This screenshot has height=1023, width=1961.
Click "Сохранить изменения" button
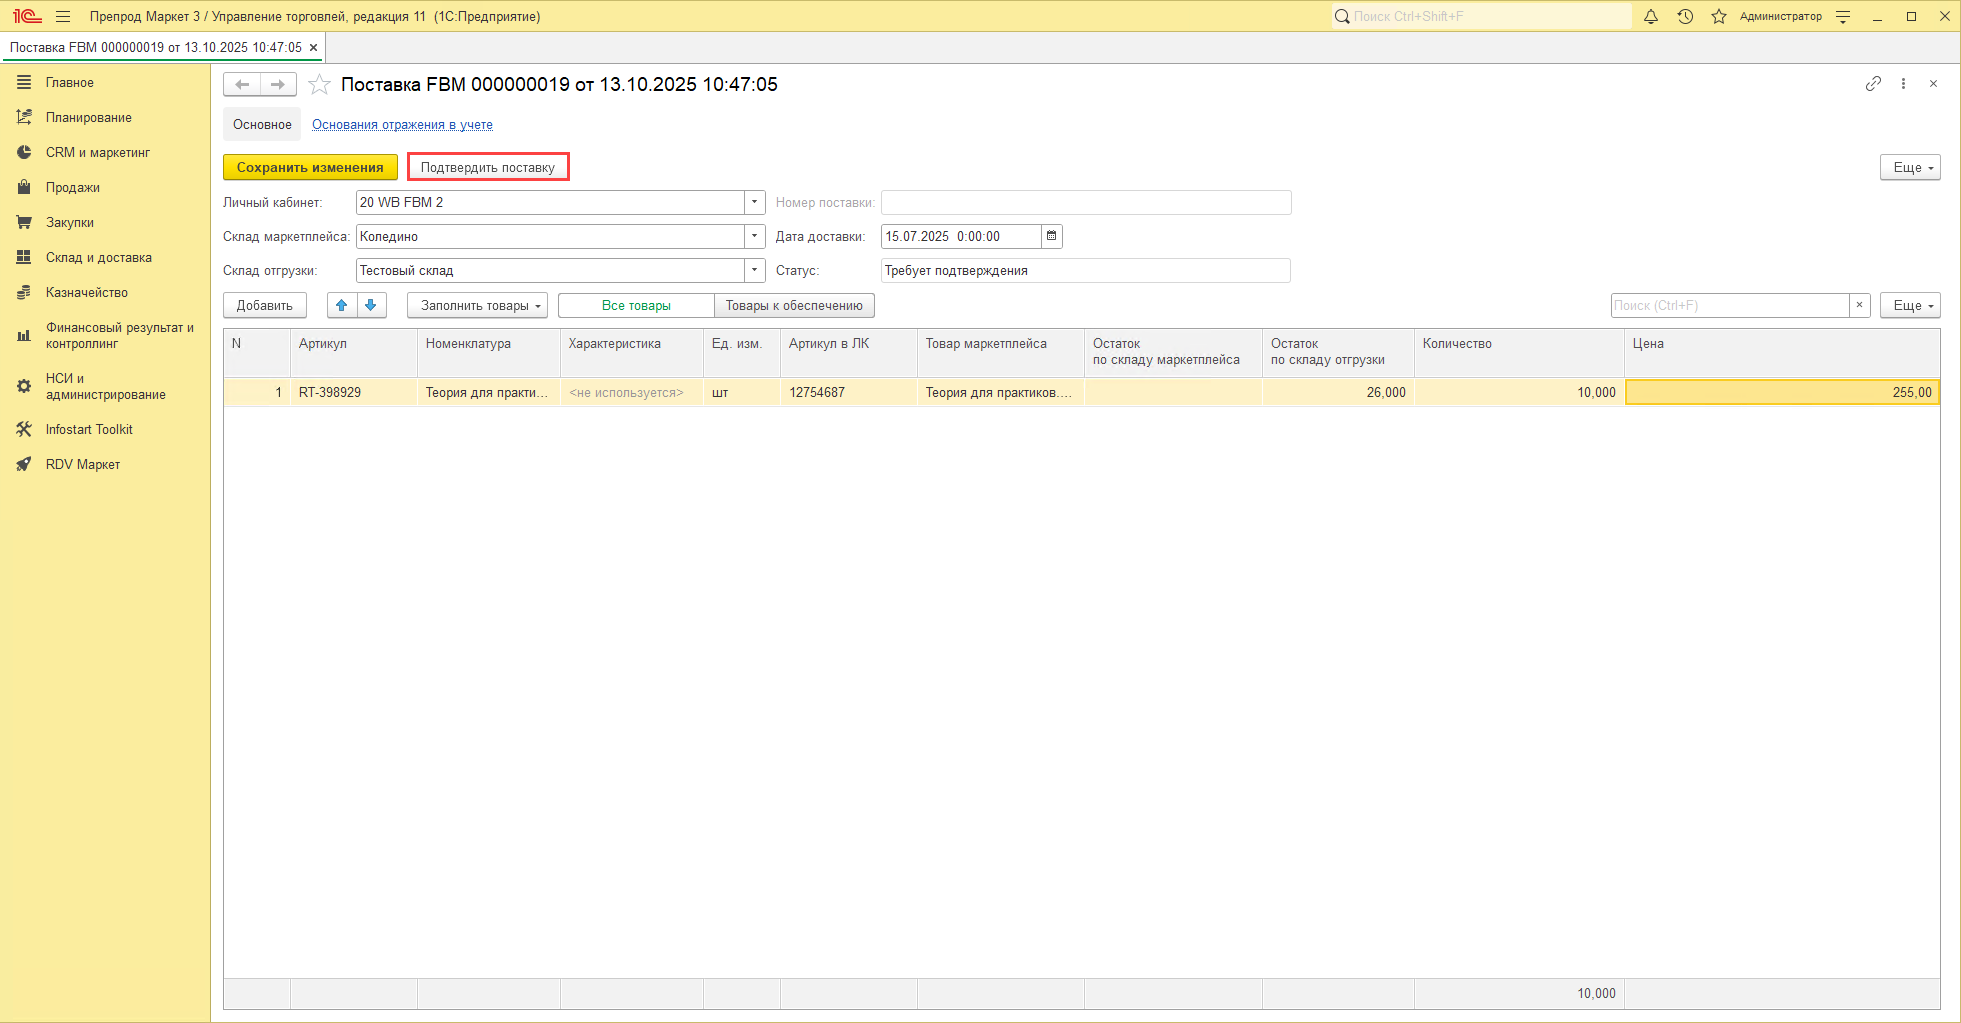pos(310,168)
